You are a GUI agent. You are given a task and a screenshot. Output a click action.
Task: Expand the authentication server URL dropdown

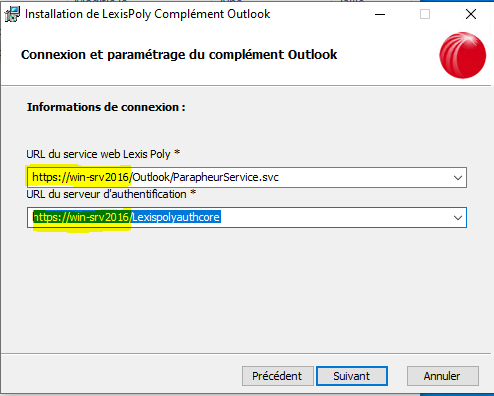tap(458, 218)
